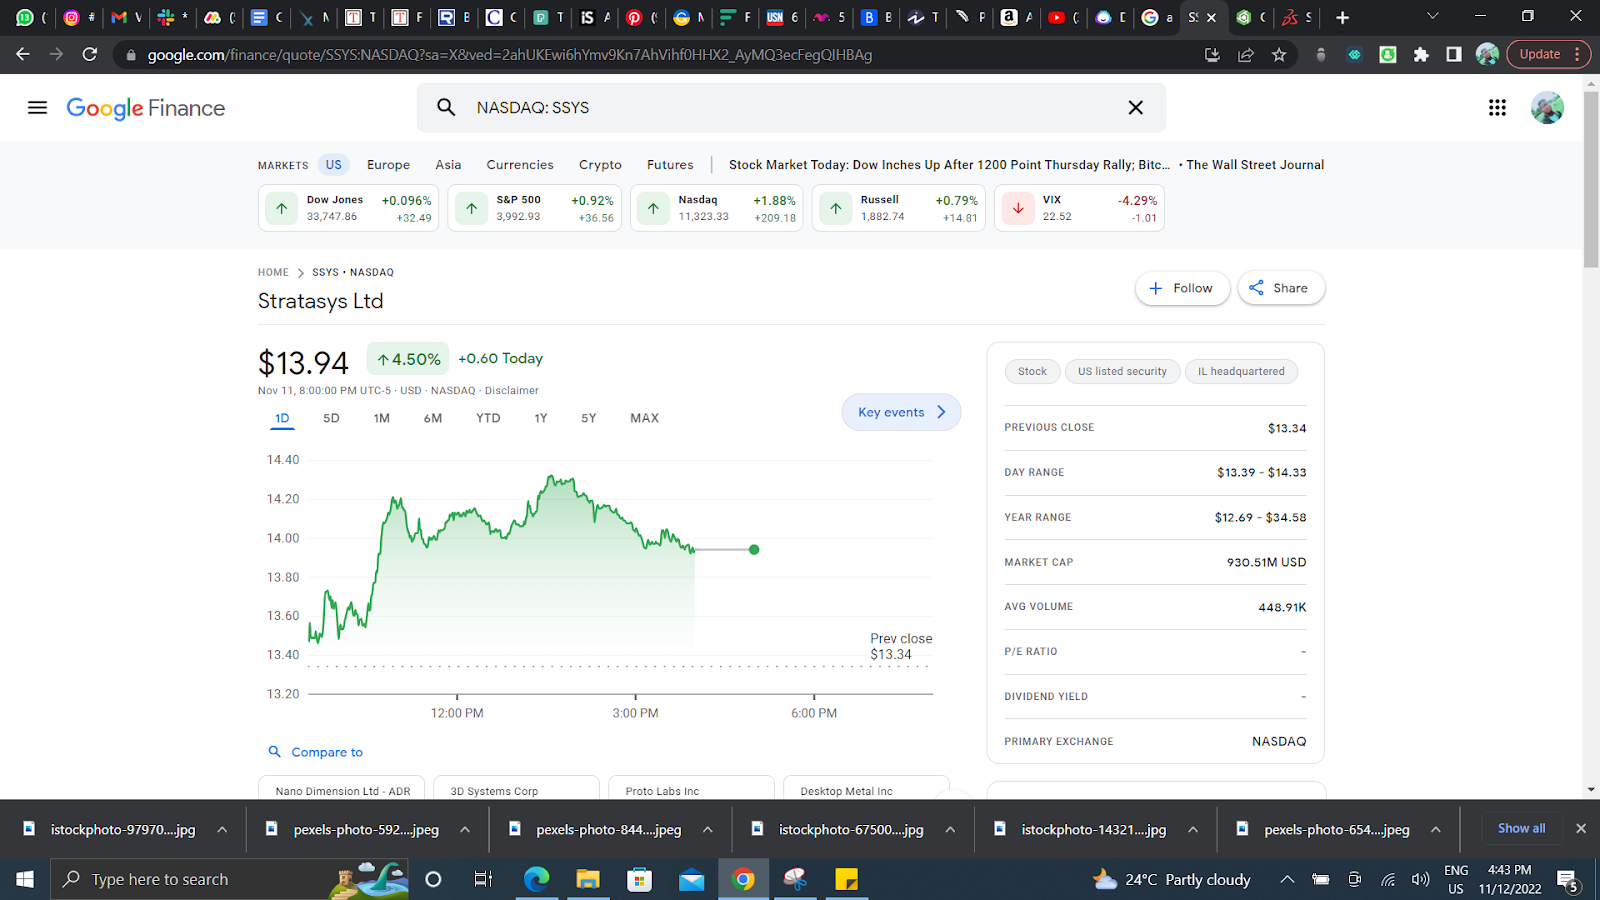Screen dimensions: 1600x900
Task: Open Microsoft Edge from the taskbar
Action: [537, 879]
